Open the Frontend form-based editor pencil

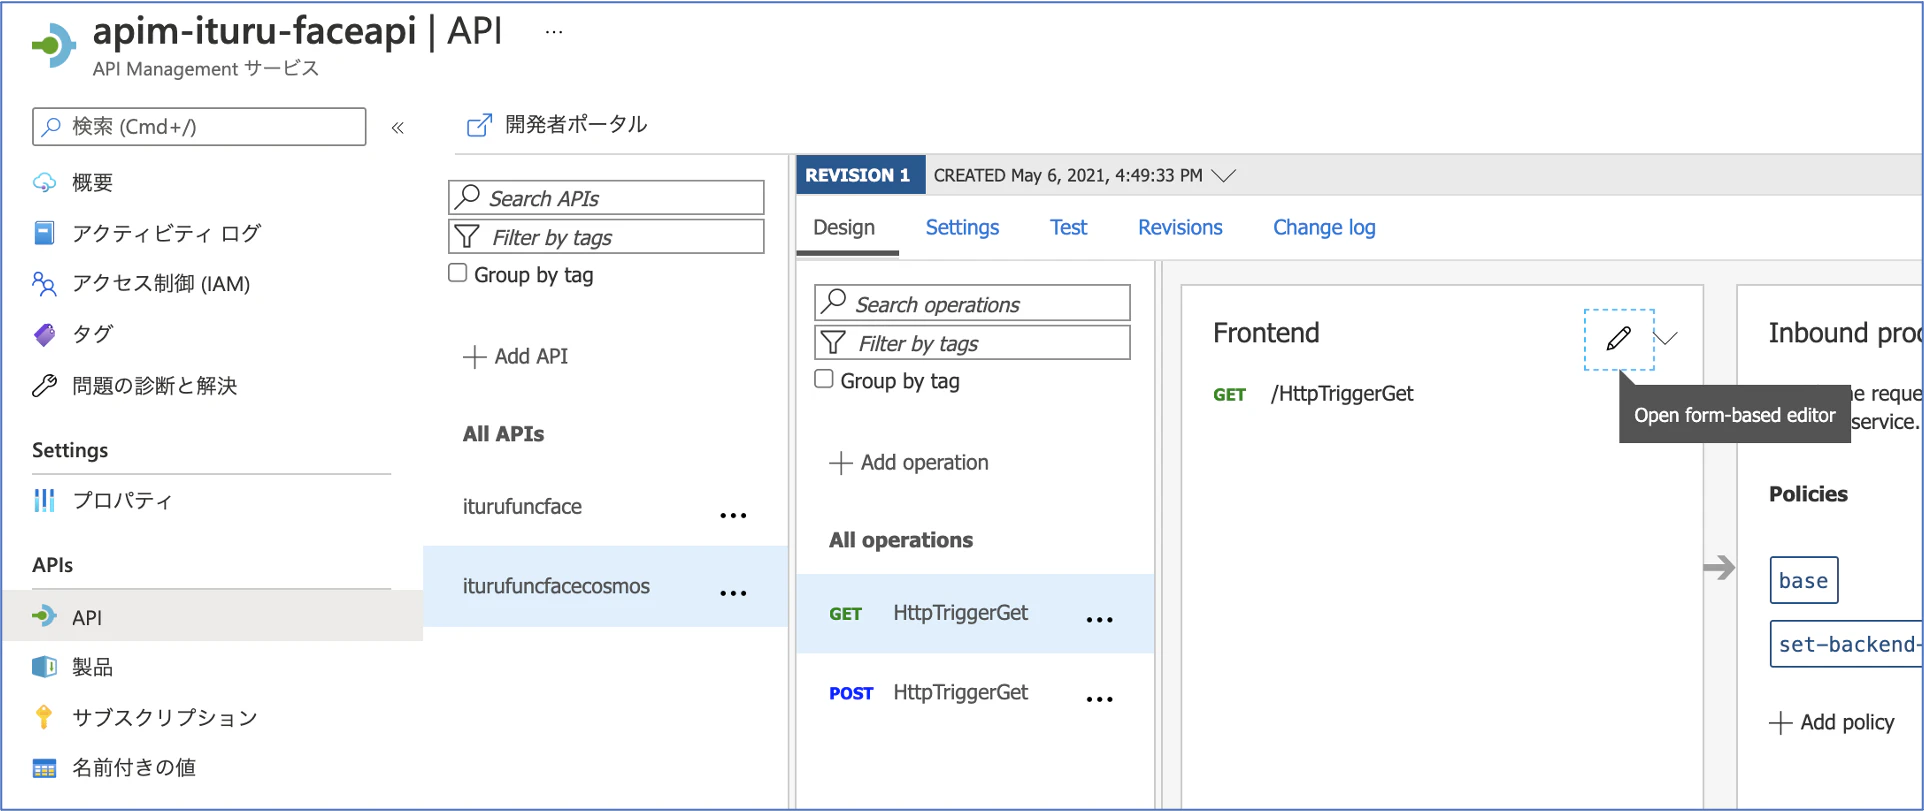[x=1619, y=339]
